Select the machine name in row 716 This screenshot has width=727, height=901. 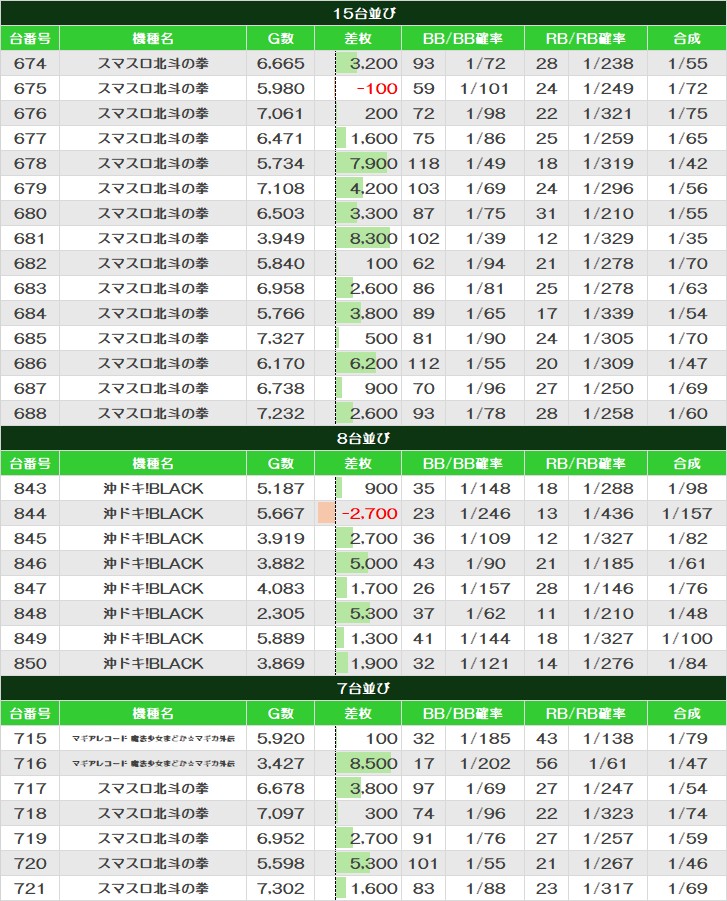pyautogui.click(x=153, y=764)
